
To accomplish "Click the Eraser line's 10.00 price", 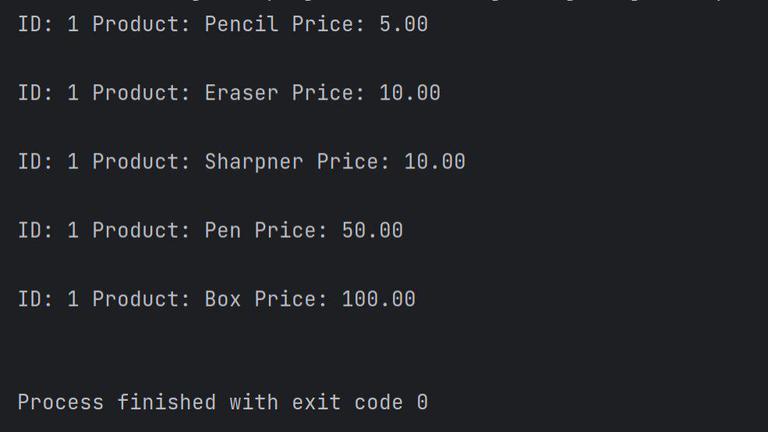I will [x=410, y=93].
